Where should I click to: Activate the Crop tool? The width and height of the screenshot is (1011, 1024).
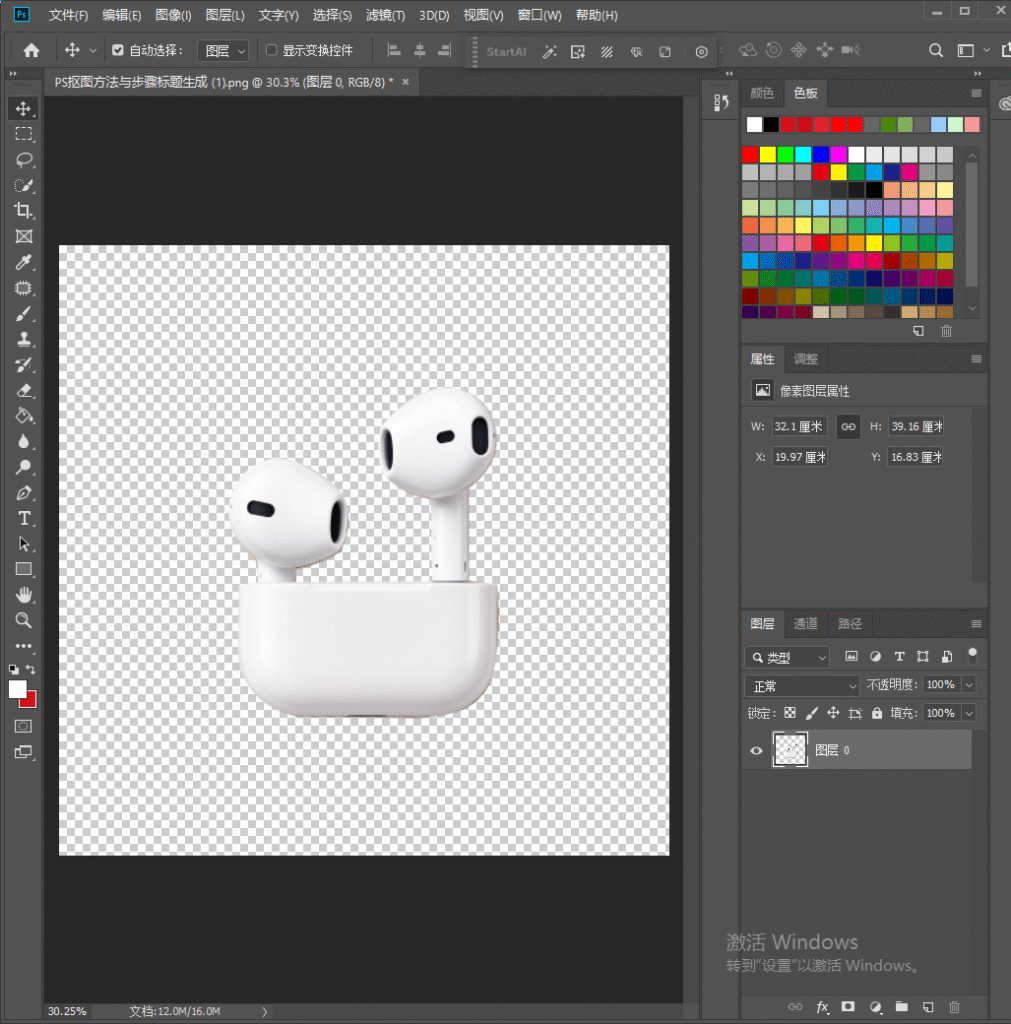[24, 210]
